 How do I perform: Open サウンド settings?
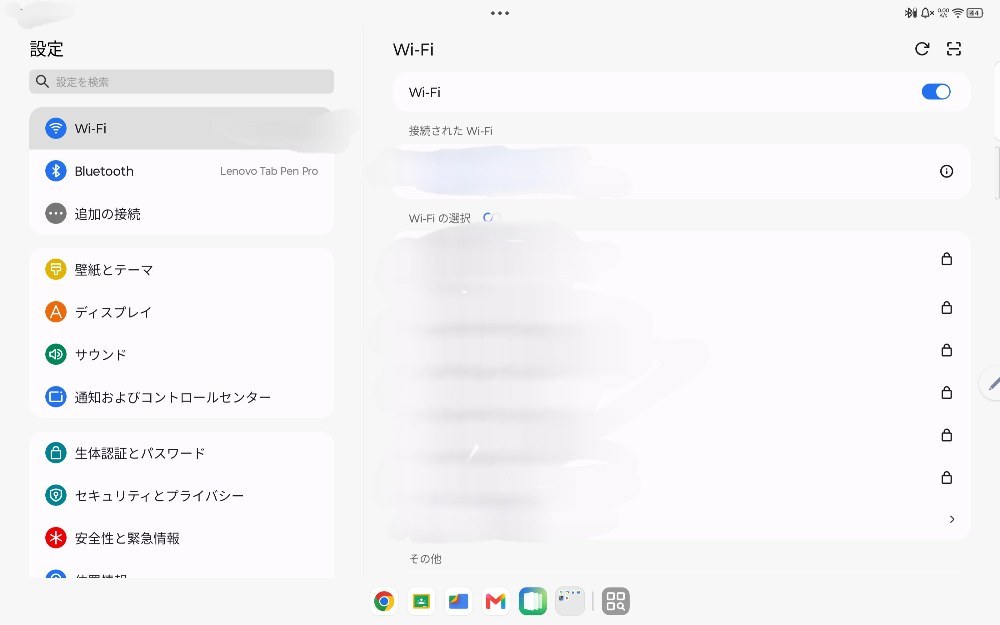tap(181, 355)
